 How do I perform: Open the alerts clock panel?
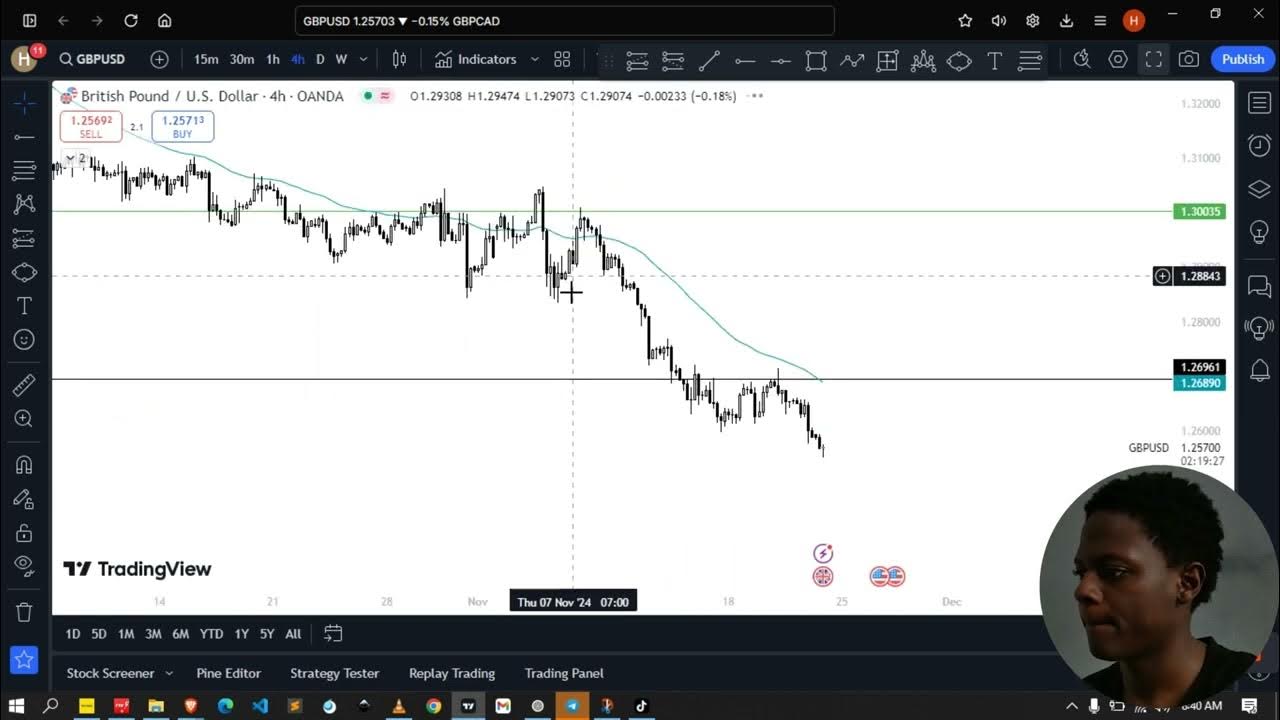pyautogui.click(x=1259, y=146)
